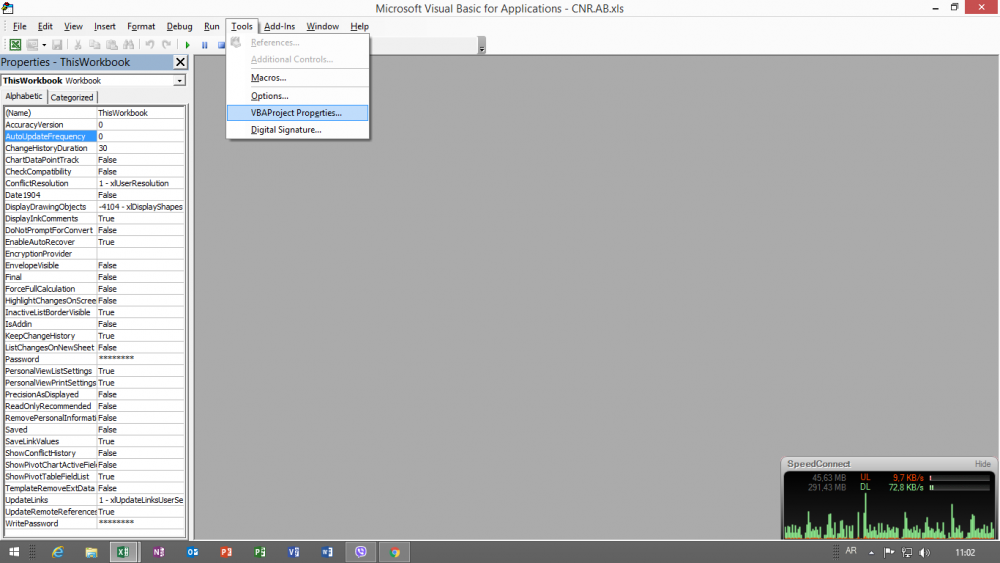Click the Insert UserForm toolbar icon
The image size is (1000, 563).
pos(32,45)
